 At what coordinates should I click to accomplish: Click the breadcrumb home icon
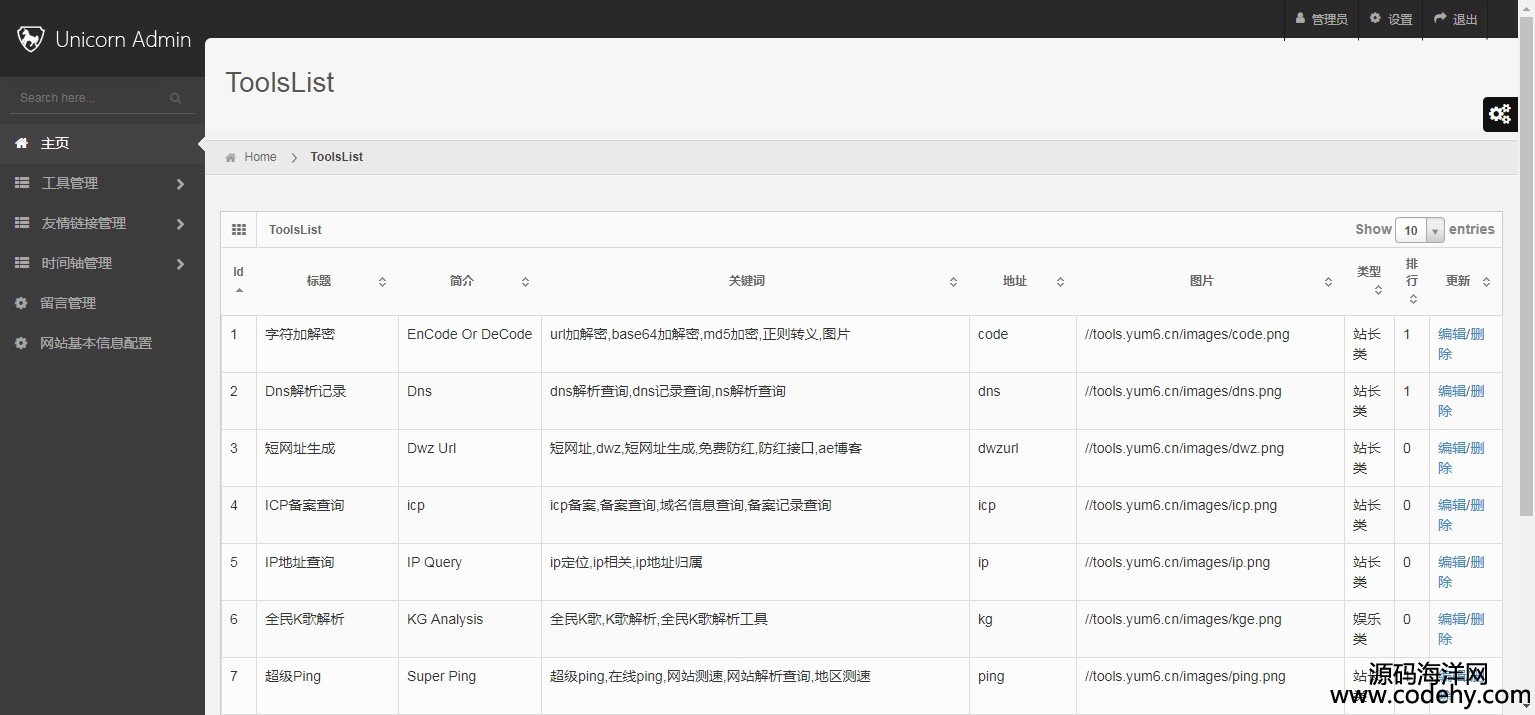[x=231, y=157]
